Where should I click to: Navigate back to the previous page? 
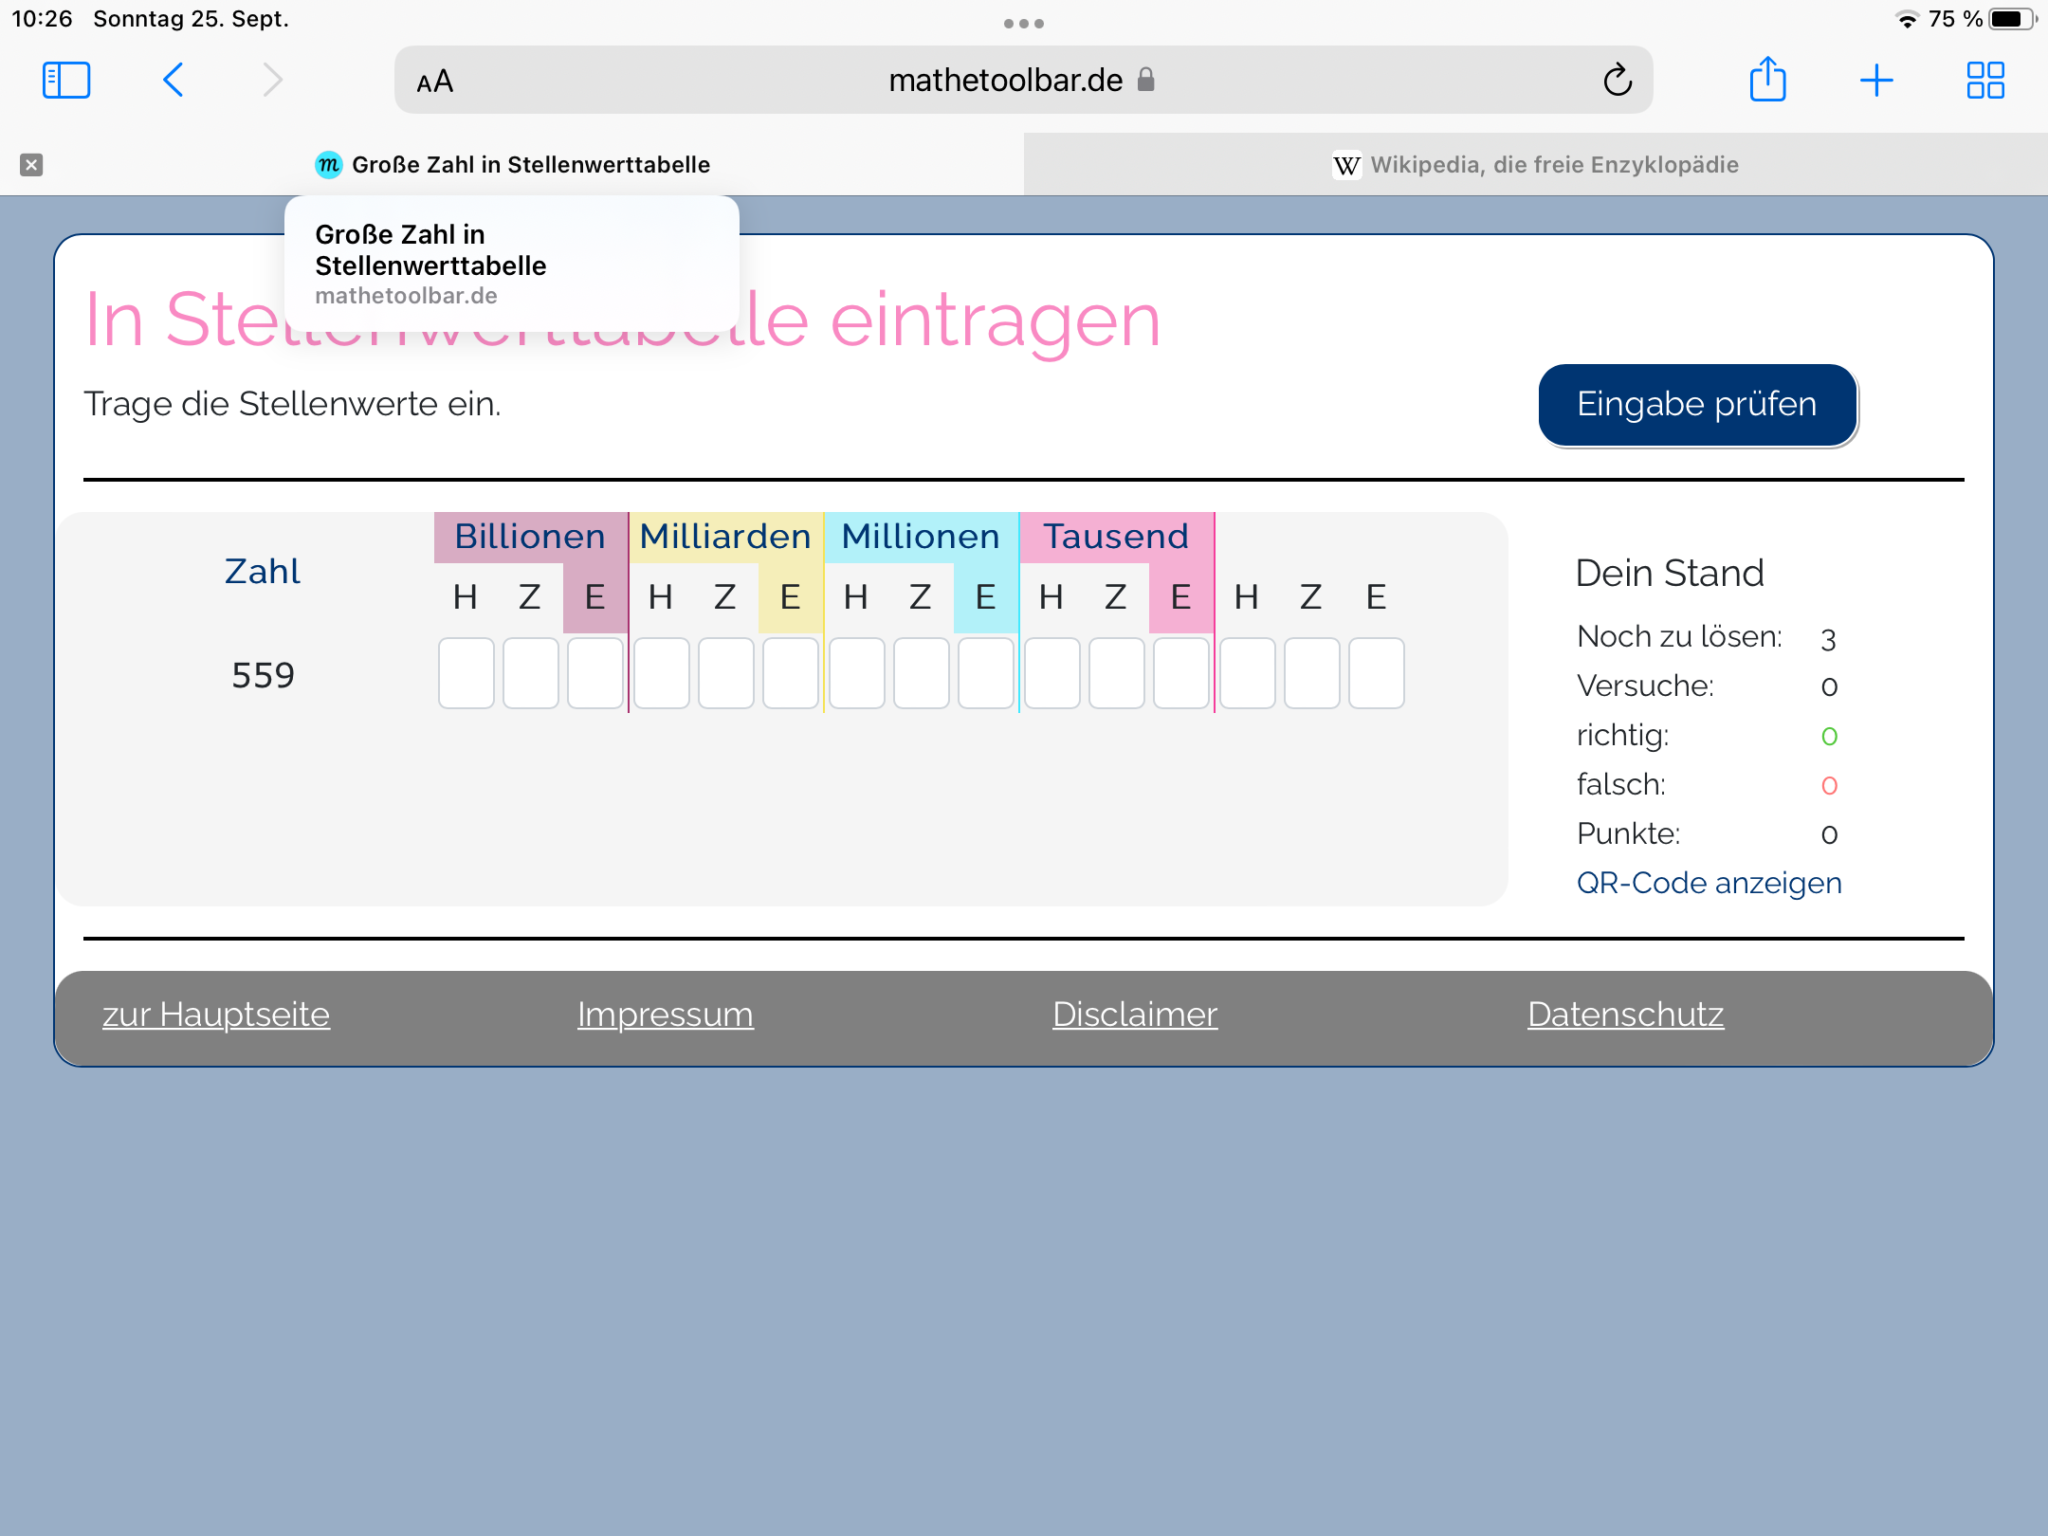coord(172,80)
